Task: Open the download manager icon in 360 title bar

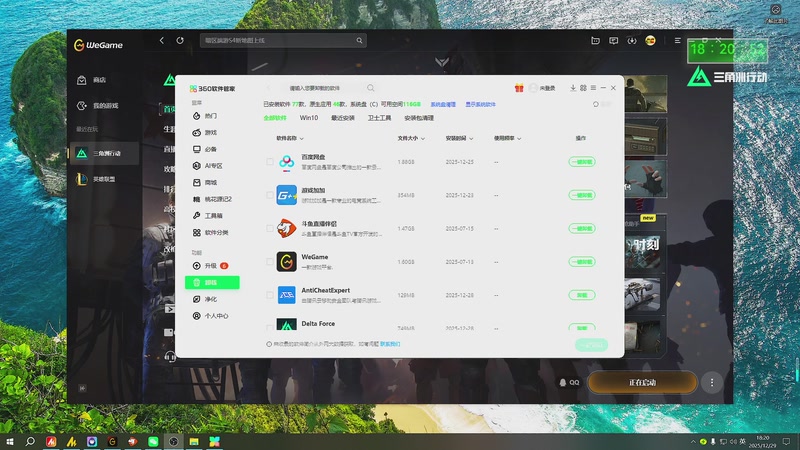Action: tap(573, 88)
